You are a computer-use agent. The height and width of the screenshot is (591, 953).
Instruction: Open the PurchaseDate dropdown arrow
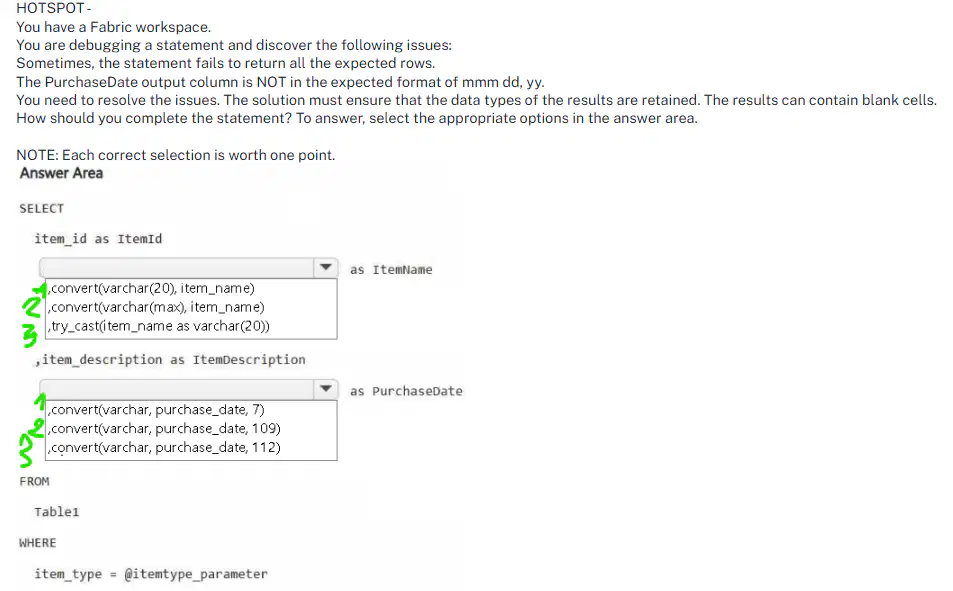click(x=326, y=389)
